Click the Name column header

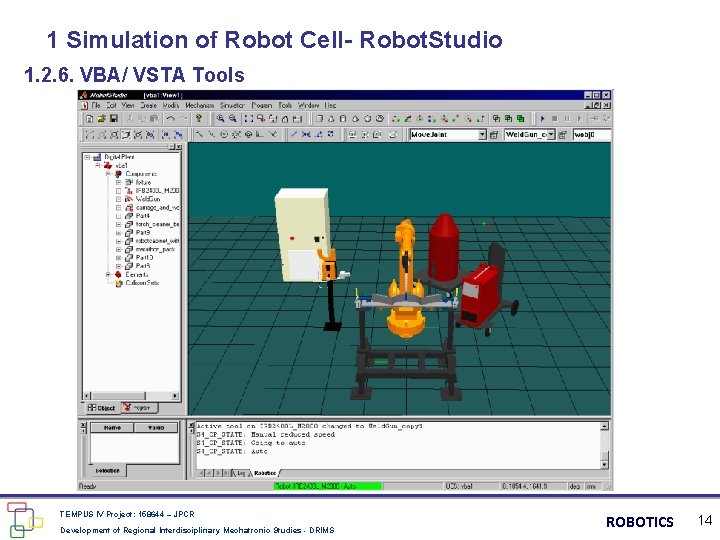pyautogui.click(x=112, y=428)
